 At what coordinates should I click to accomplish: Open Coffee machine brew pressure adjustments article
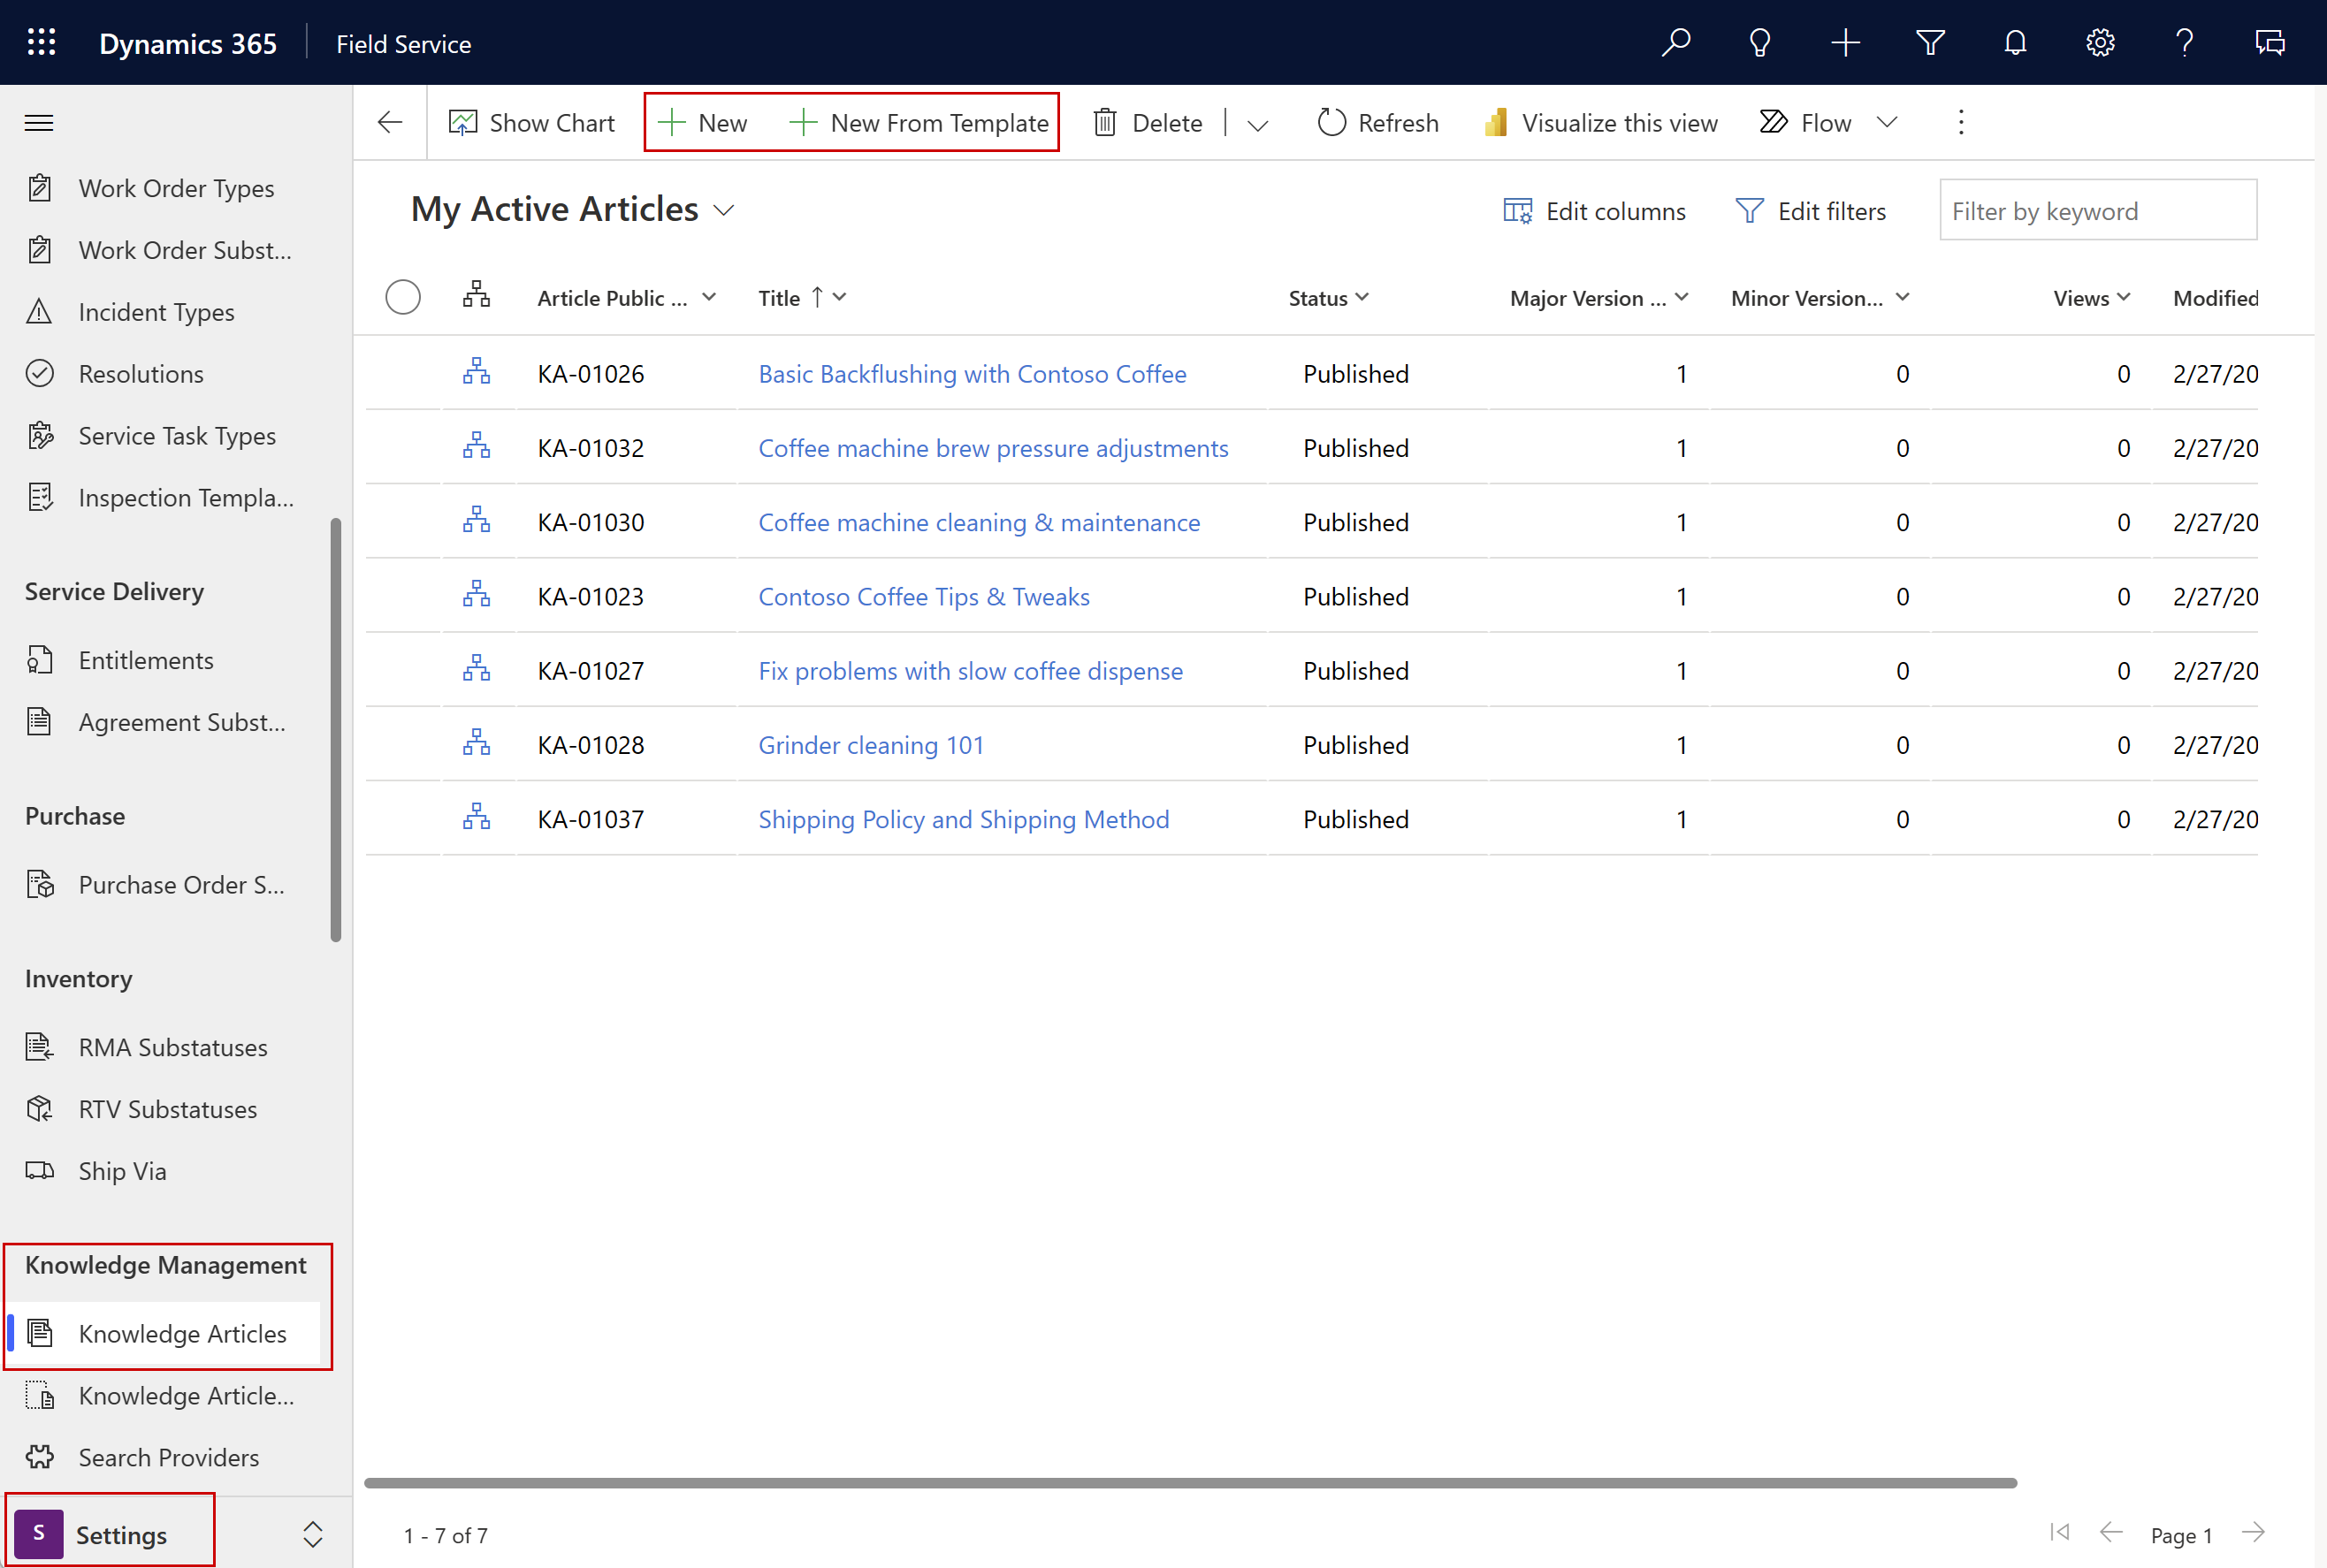tap(992, 446)
